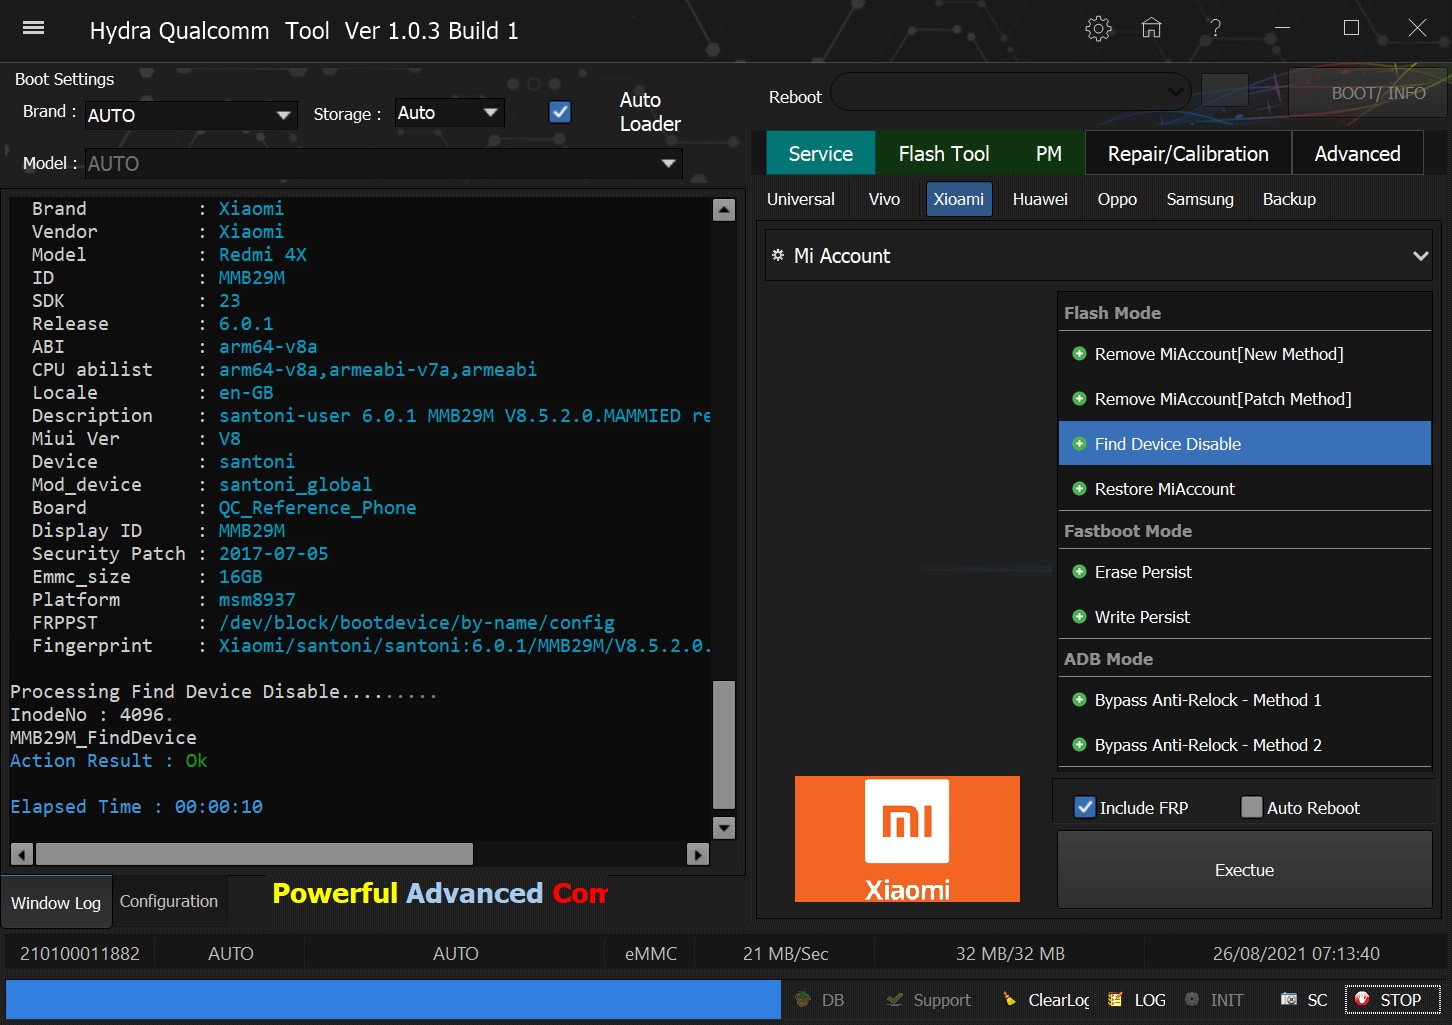Click the Support checkmark icon
Image resolution: width=1452 pixels, height=1025 pixels.
tap(894, 999)
